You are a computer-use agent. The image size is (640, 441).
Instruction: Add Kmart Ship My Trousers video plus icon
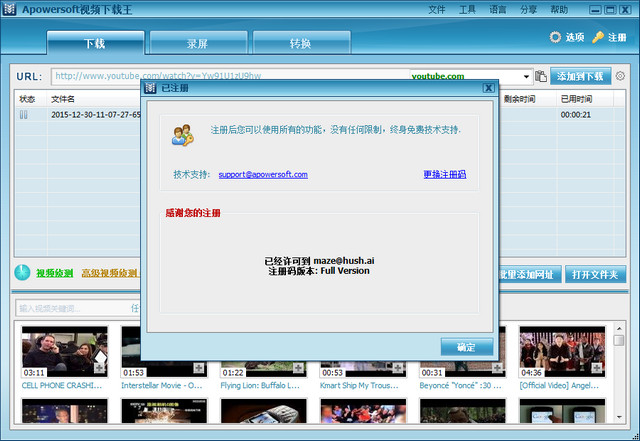pos(398,368)
